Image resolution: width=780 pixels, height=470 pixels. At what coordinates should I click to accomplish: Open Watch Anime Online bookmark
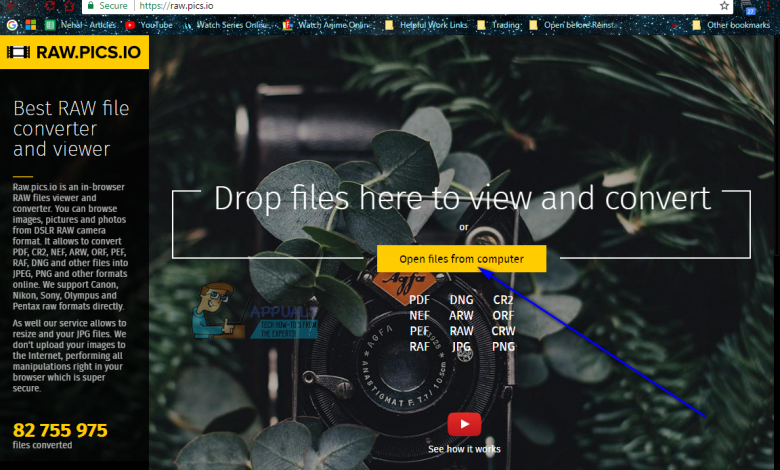point(327,25)
